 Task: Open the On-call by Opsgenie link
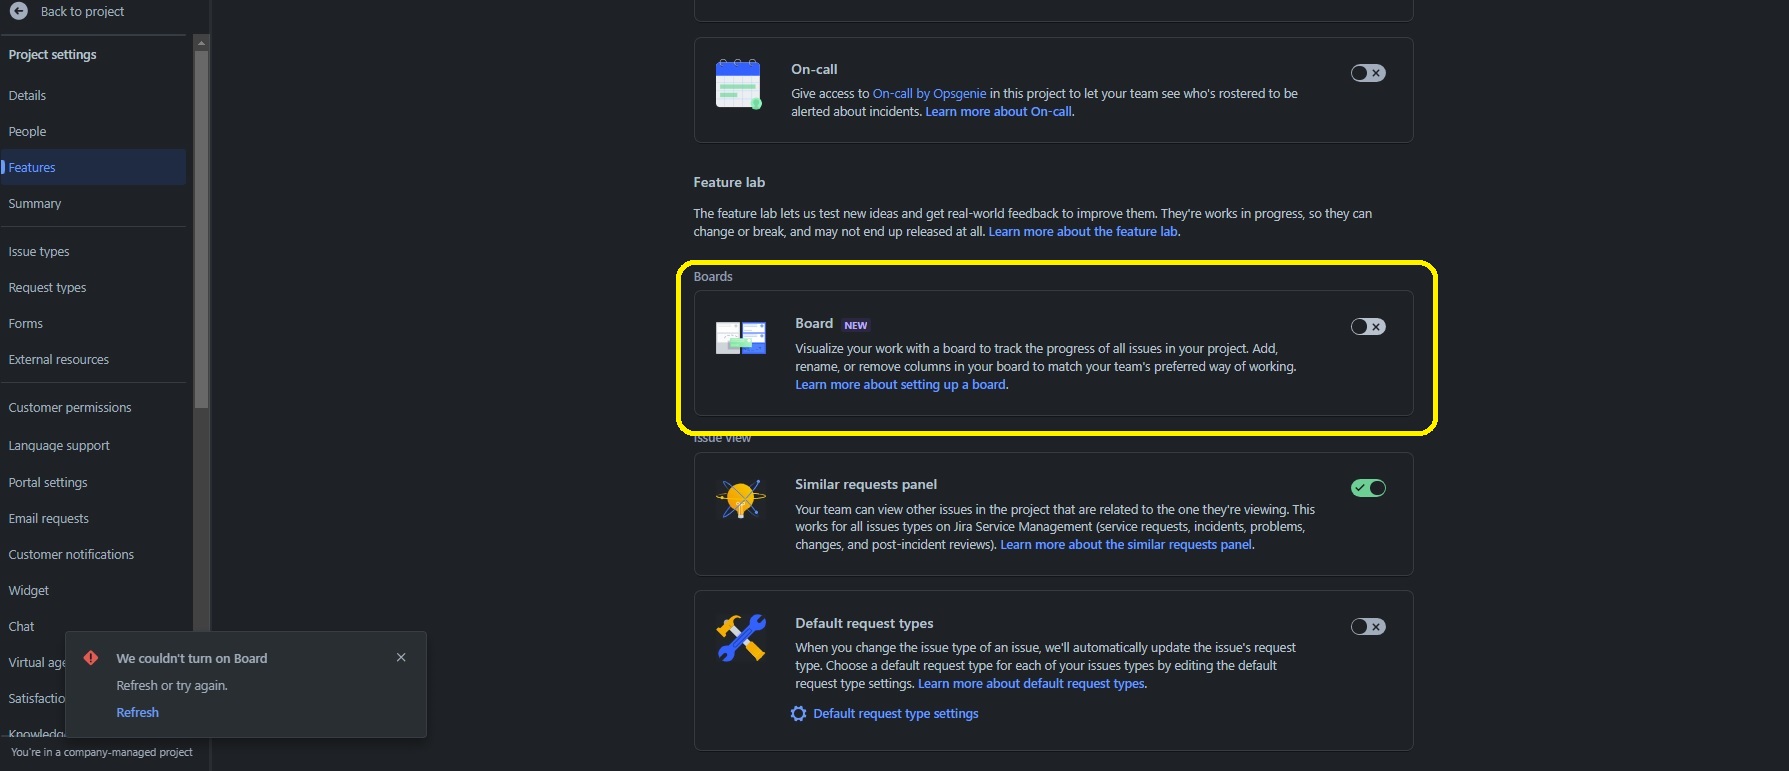click(929, 94)
